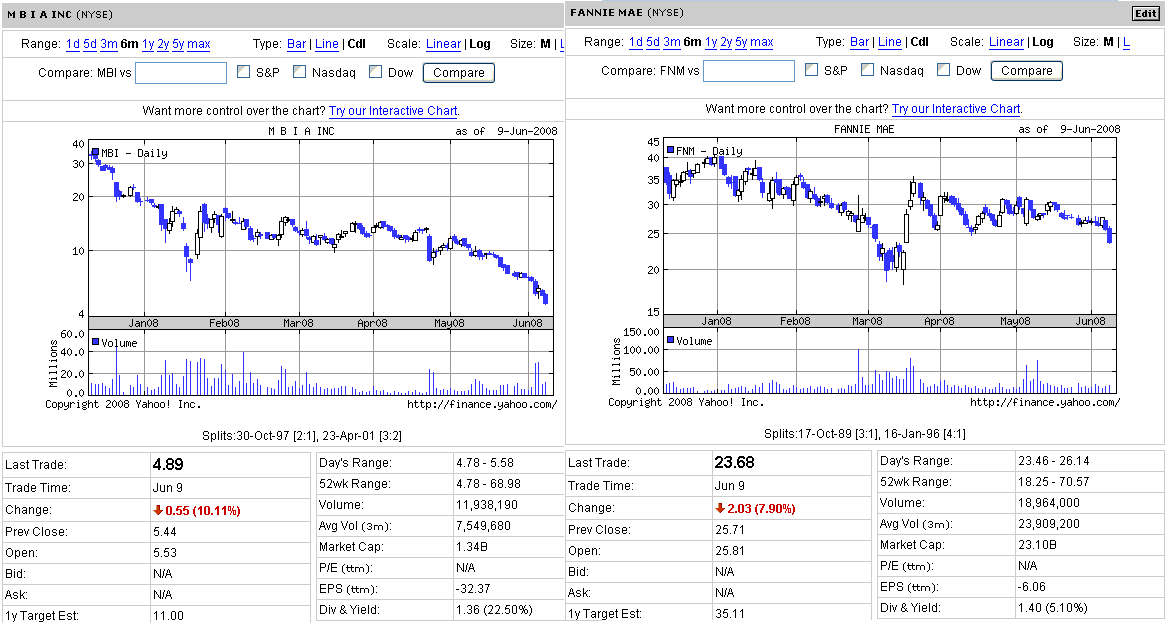1166x623 pixels.
Task: Click the FNM compare symbol input field
Action: [749, 71]
